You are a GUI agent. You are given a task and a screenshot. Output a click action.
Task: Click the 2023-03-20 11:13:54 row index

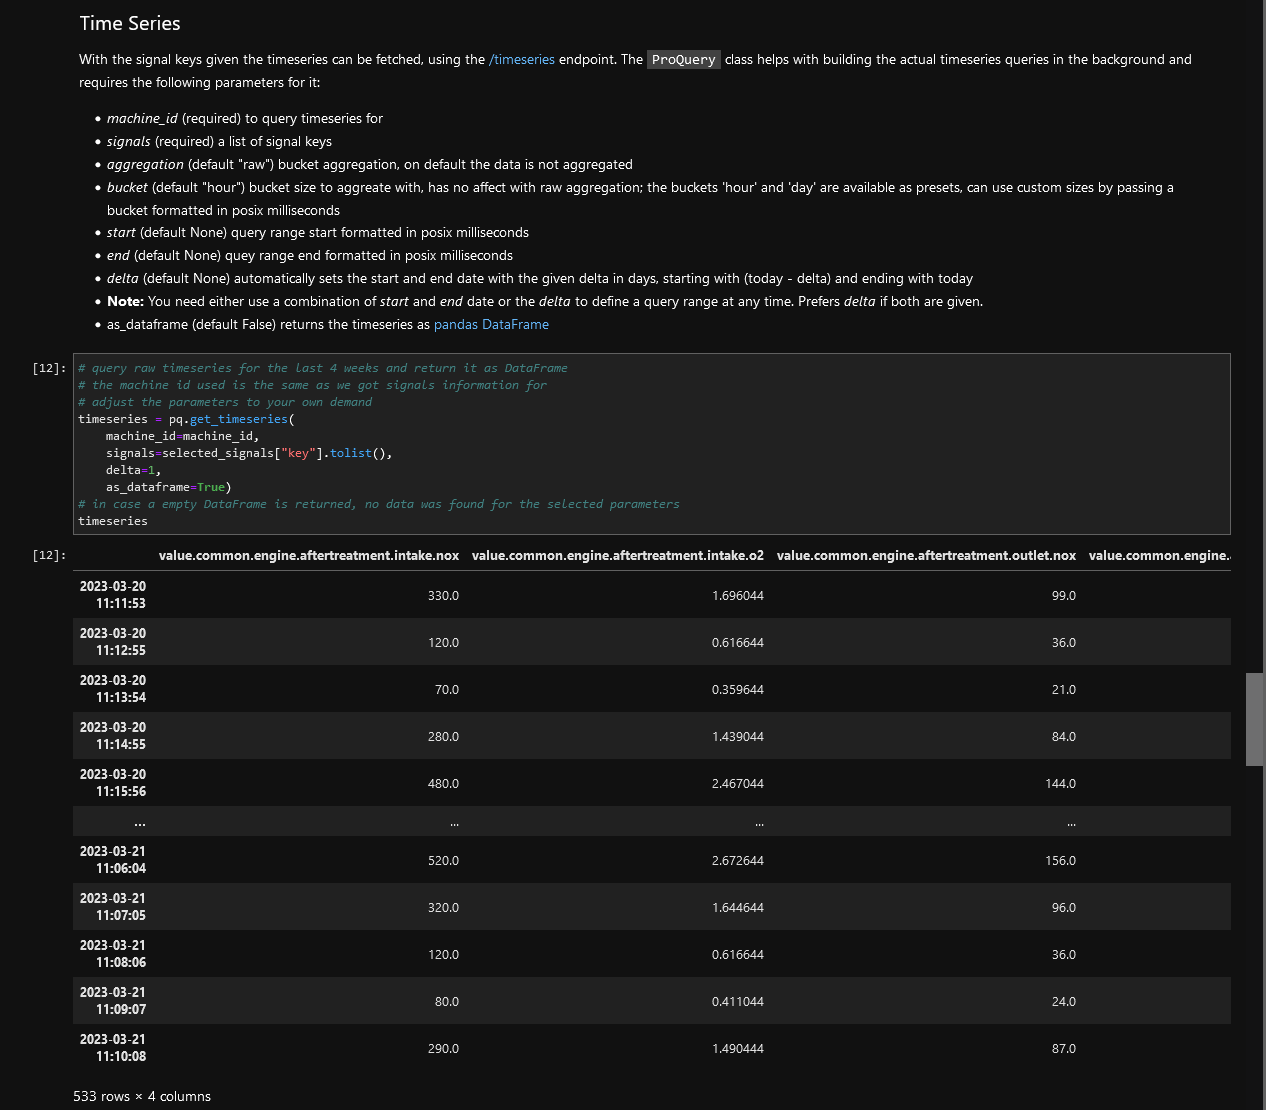pos(113,689)
